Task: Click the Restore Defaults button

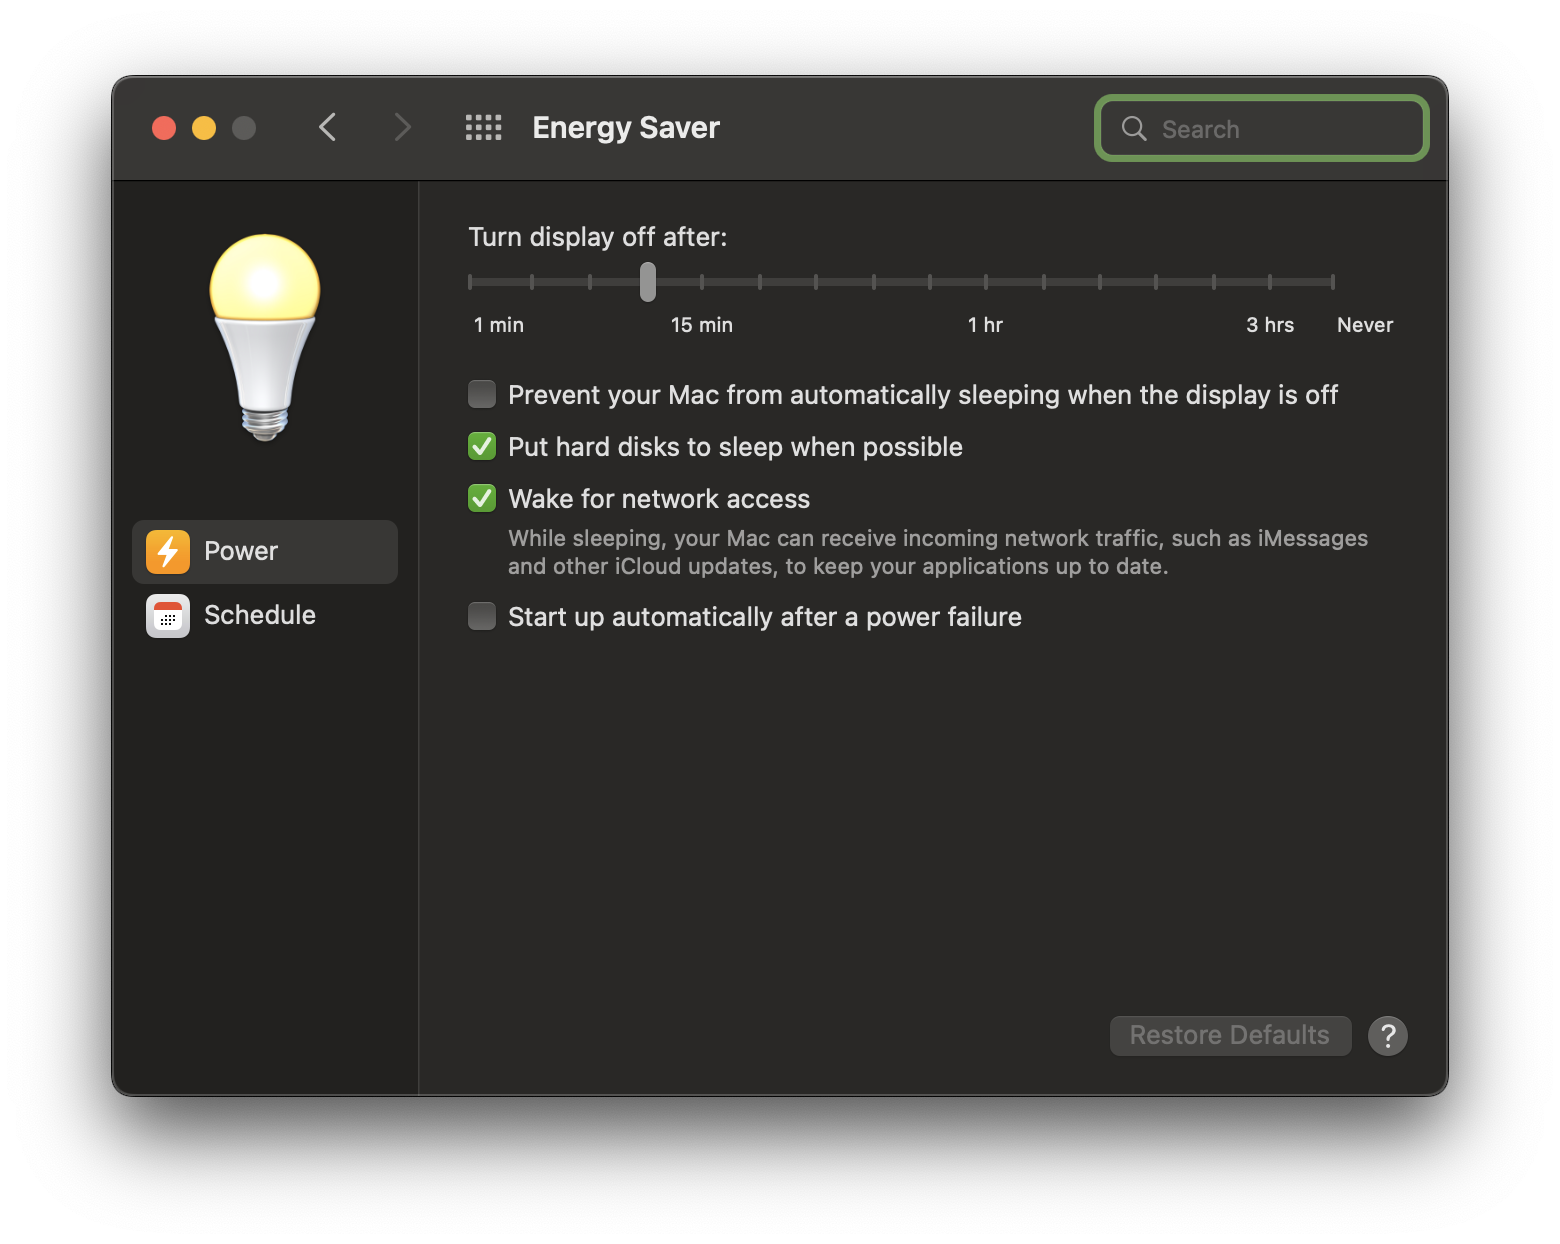Action: [1230, 1036]
